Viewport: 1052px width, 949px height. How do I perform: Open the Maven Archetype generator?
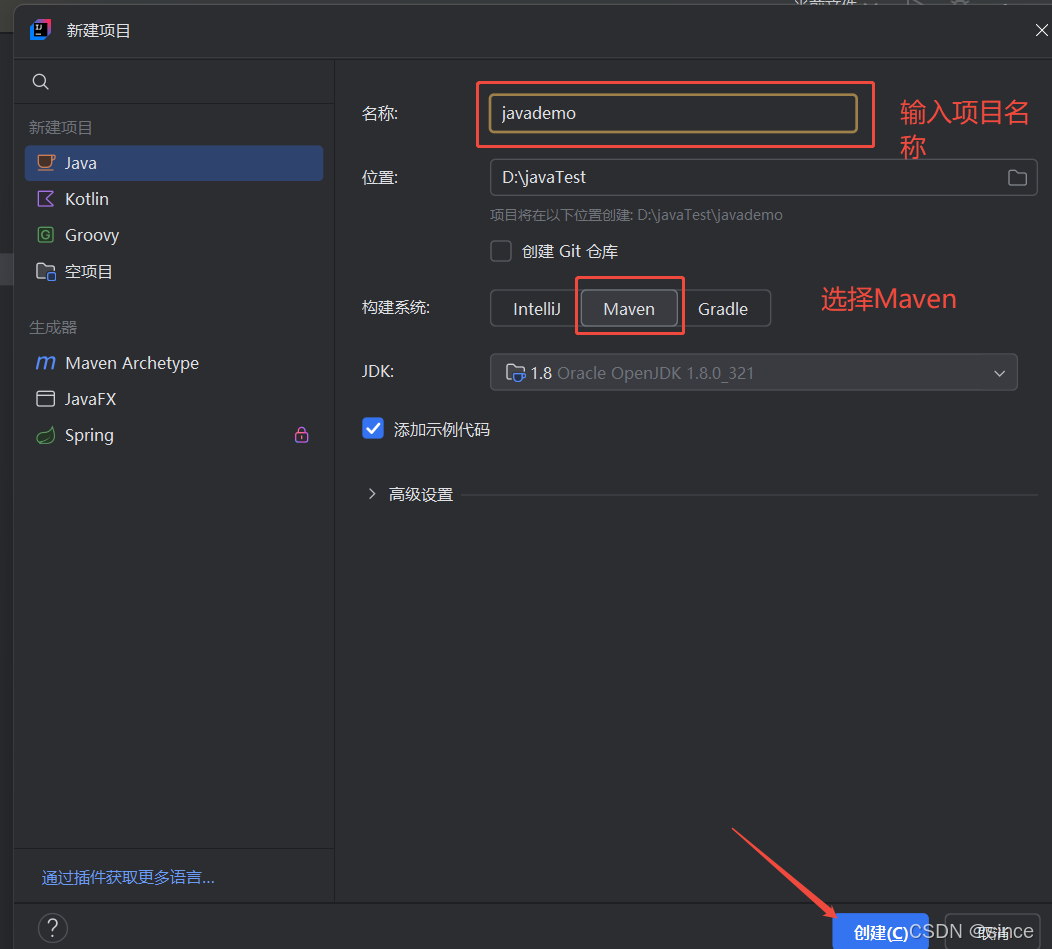pos(174,363)
